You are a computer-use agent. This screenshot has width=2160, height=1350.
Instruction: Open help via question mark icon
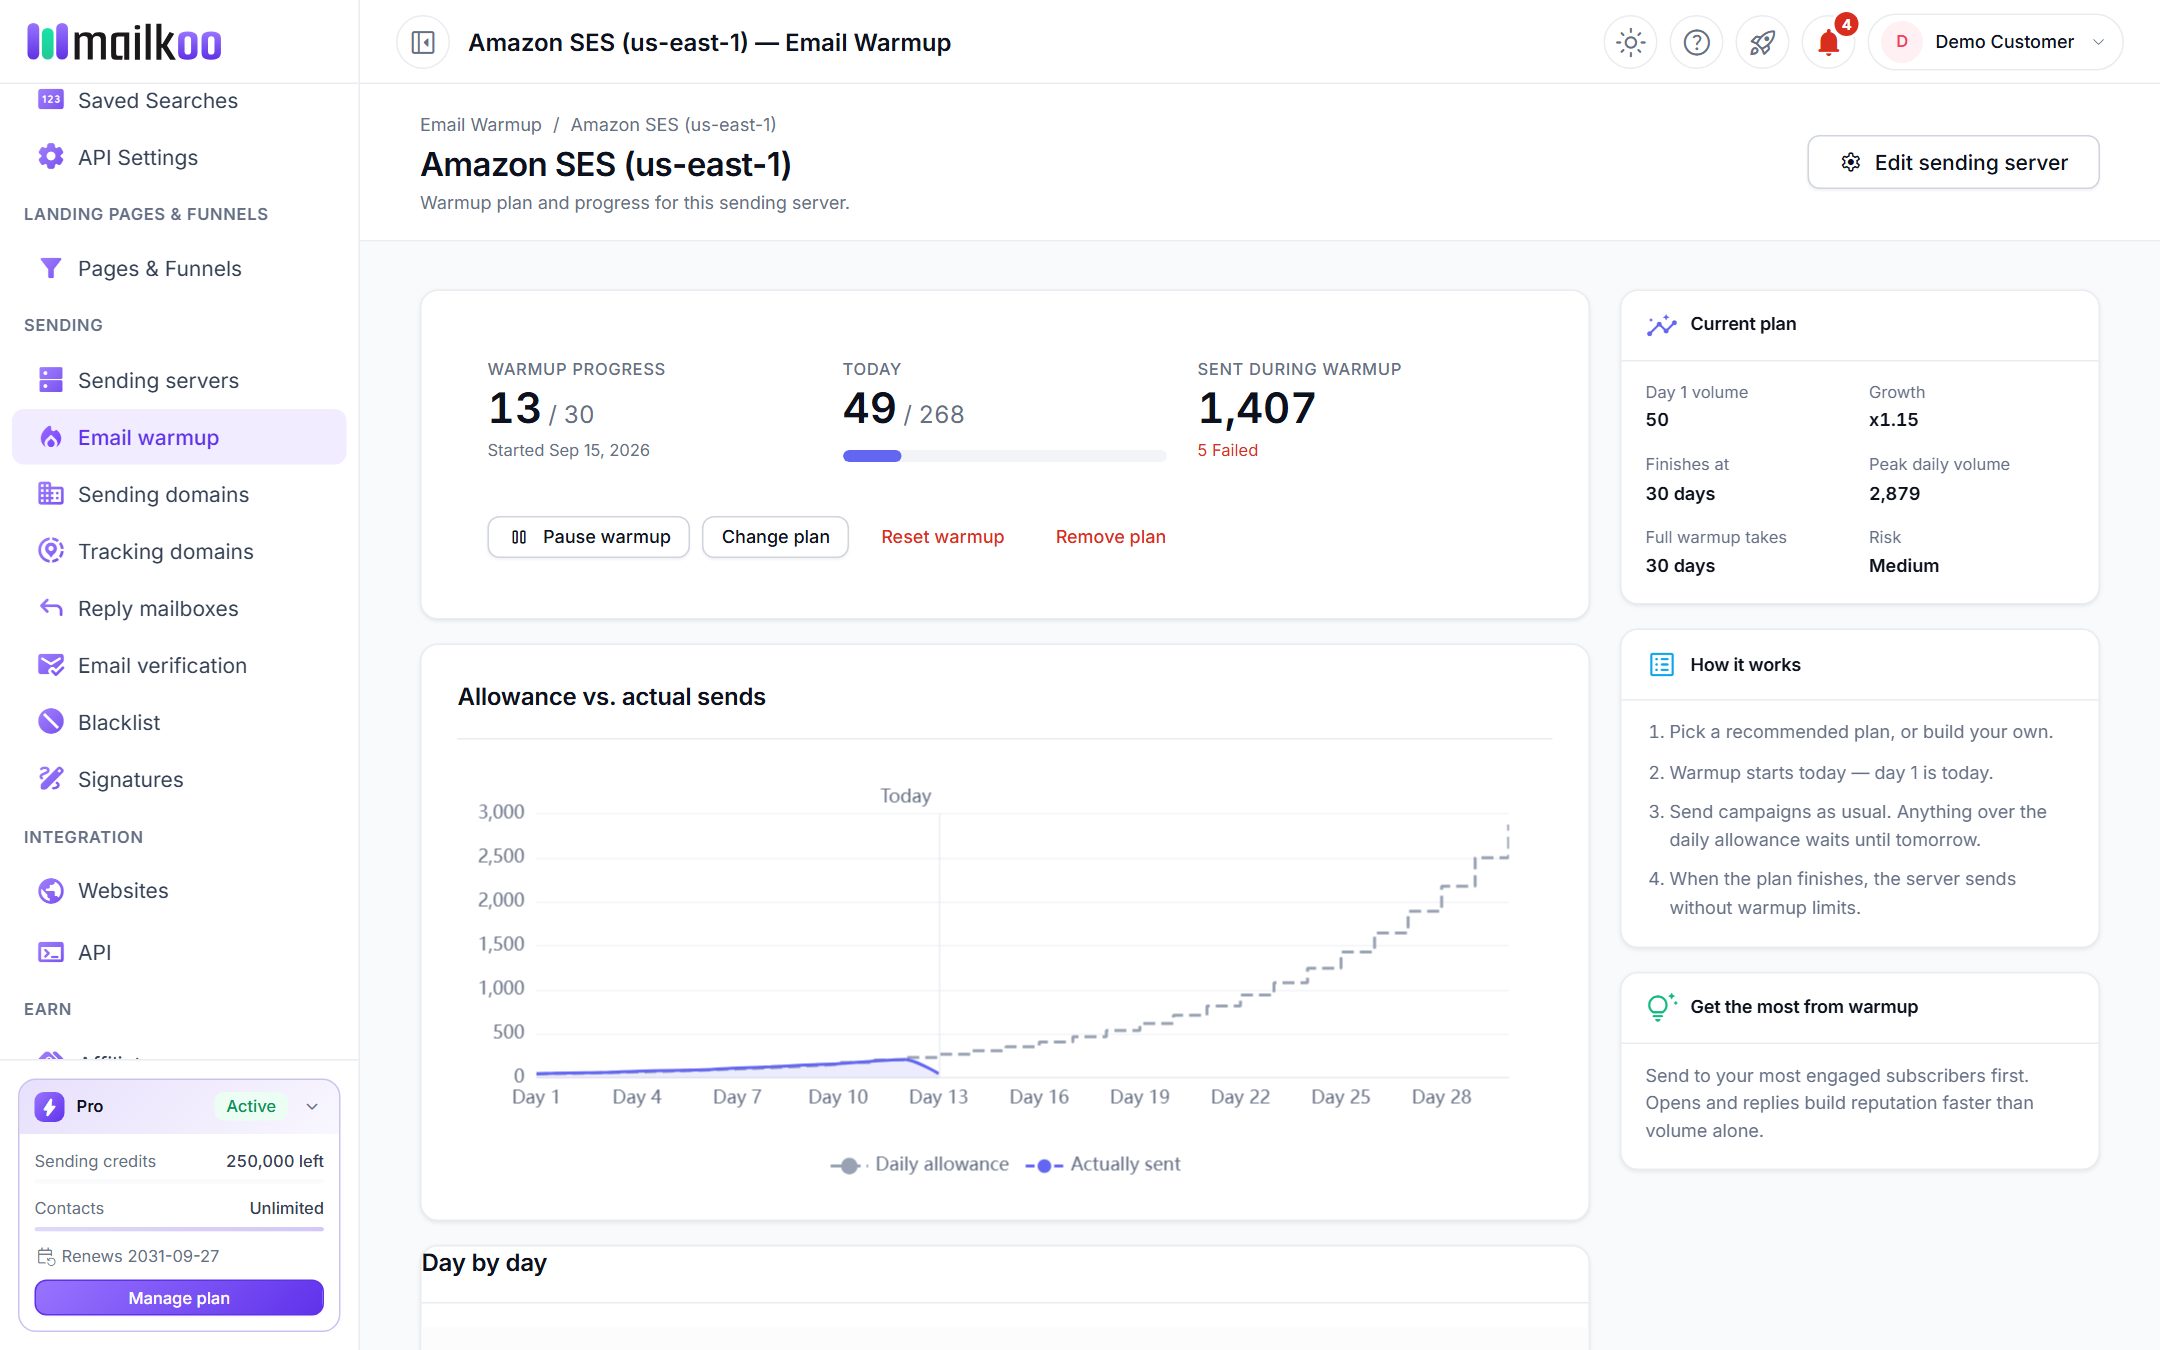click(x=1696, y=43)
